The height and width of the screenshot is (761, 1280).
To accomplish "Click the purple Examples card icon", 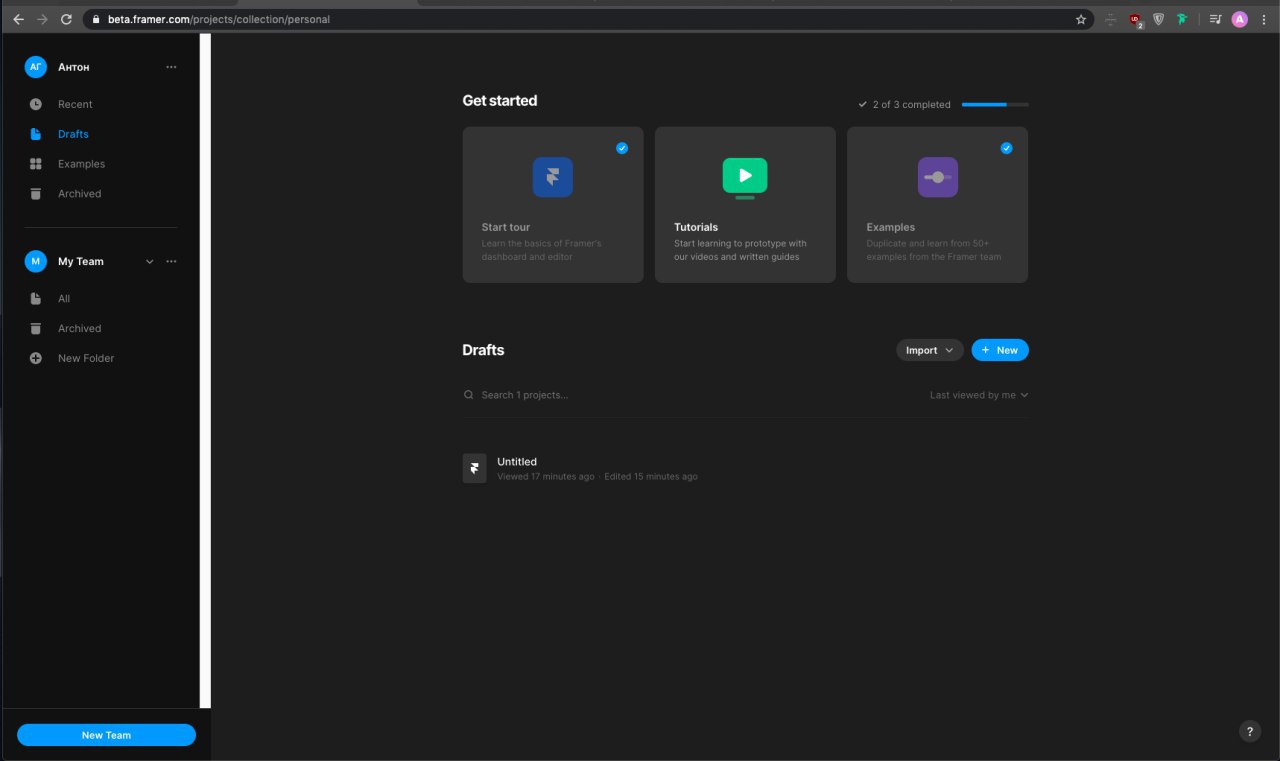I will [x=938, y=177].
